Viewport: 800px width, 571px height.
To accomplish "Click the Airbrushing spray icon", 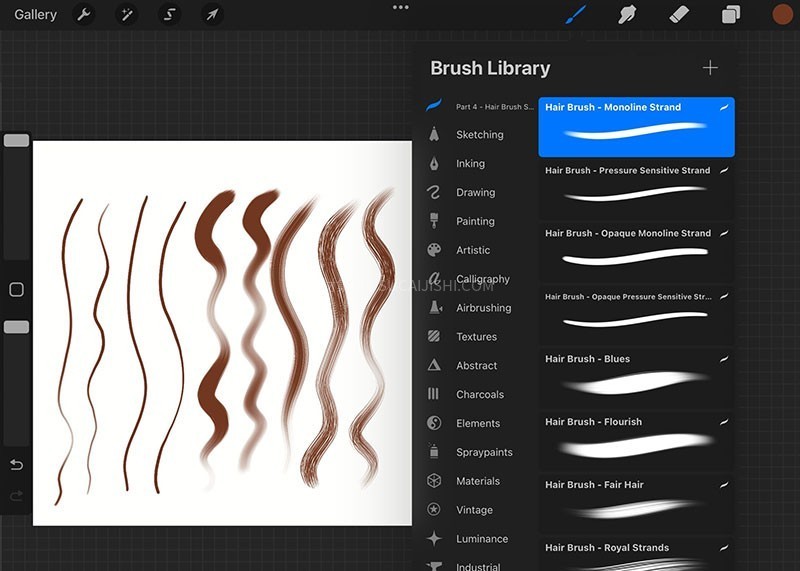I will point(435,307).
